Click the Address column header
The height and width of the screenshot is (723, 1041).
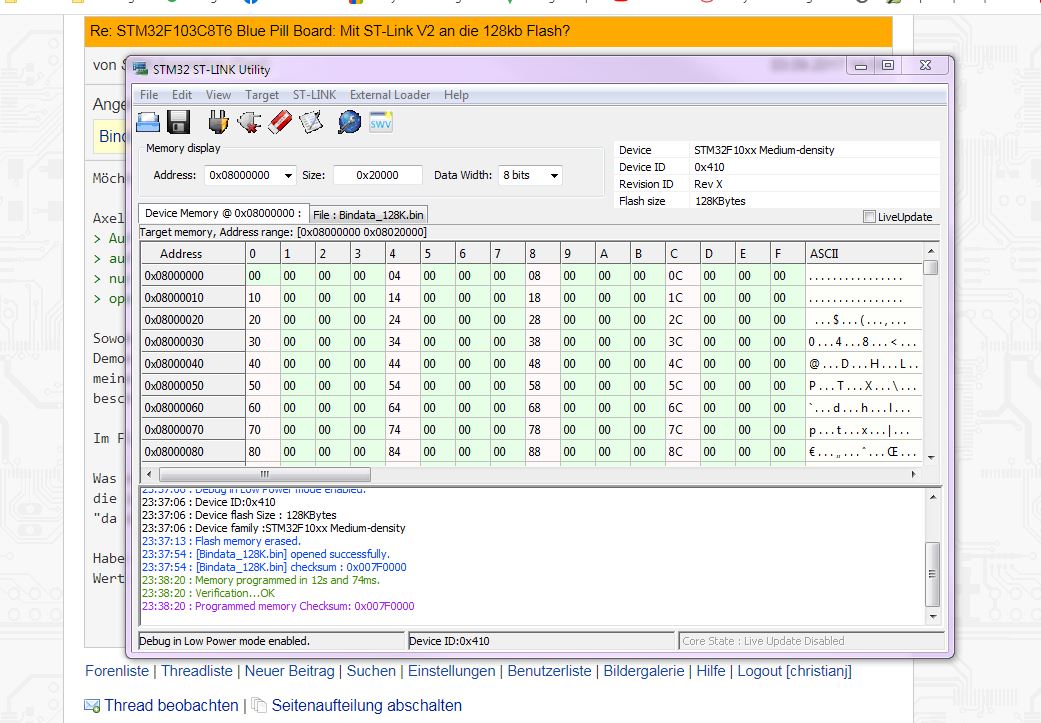(x=193, y=253)
